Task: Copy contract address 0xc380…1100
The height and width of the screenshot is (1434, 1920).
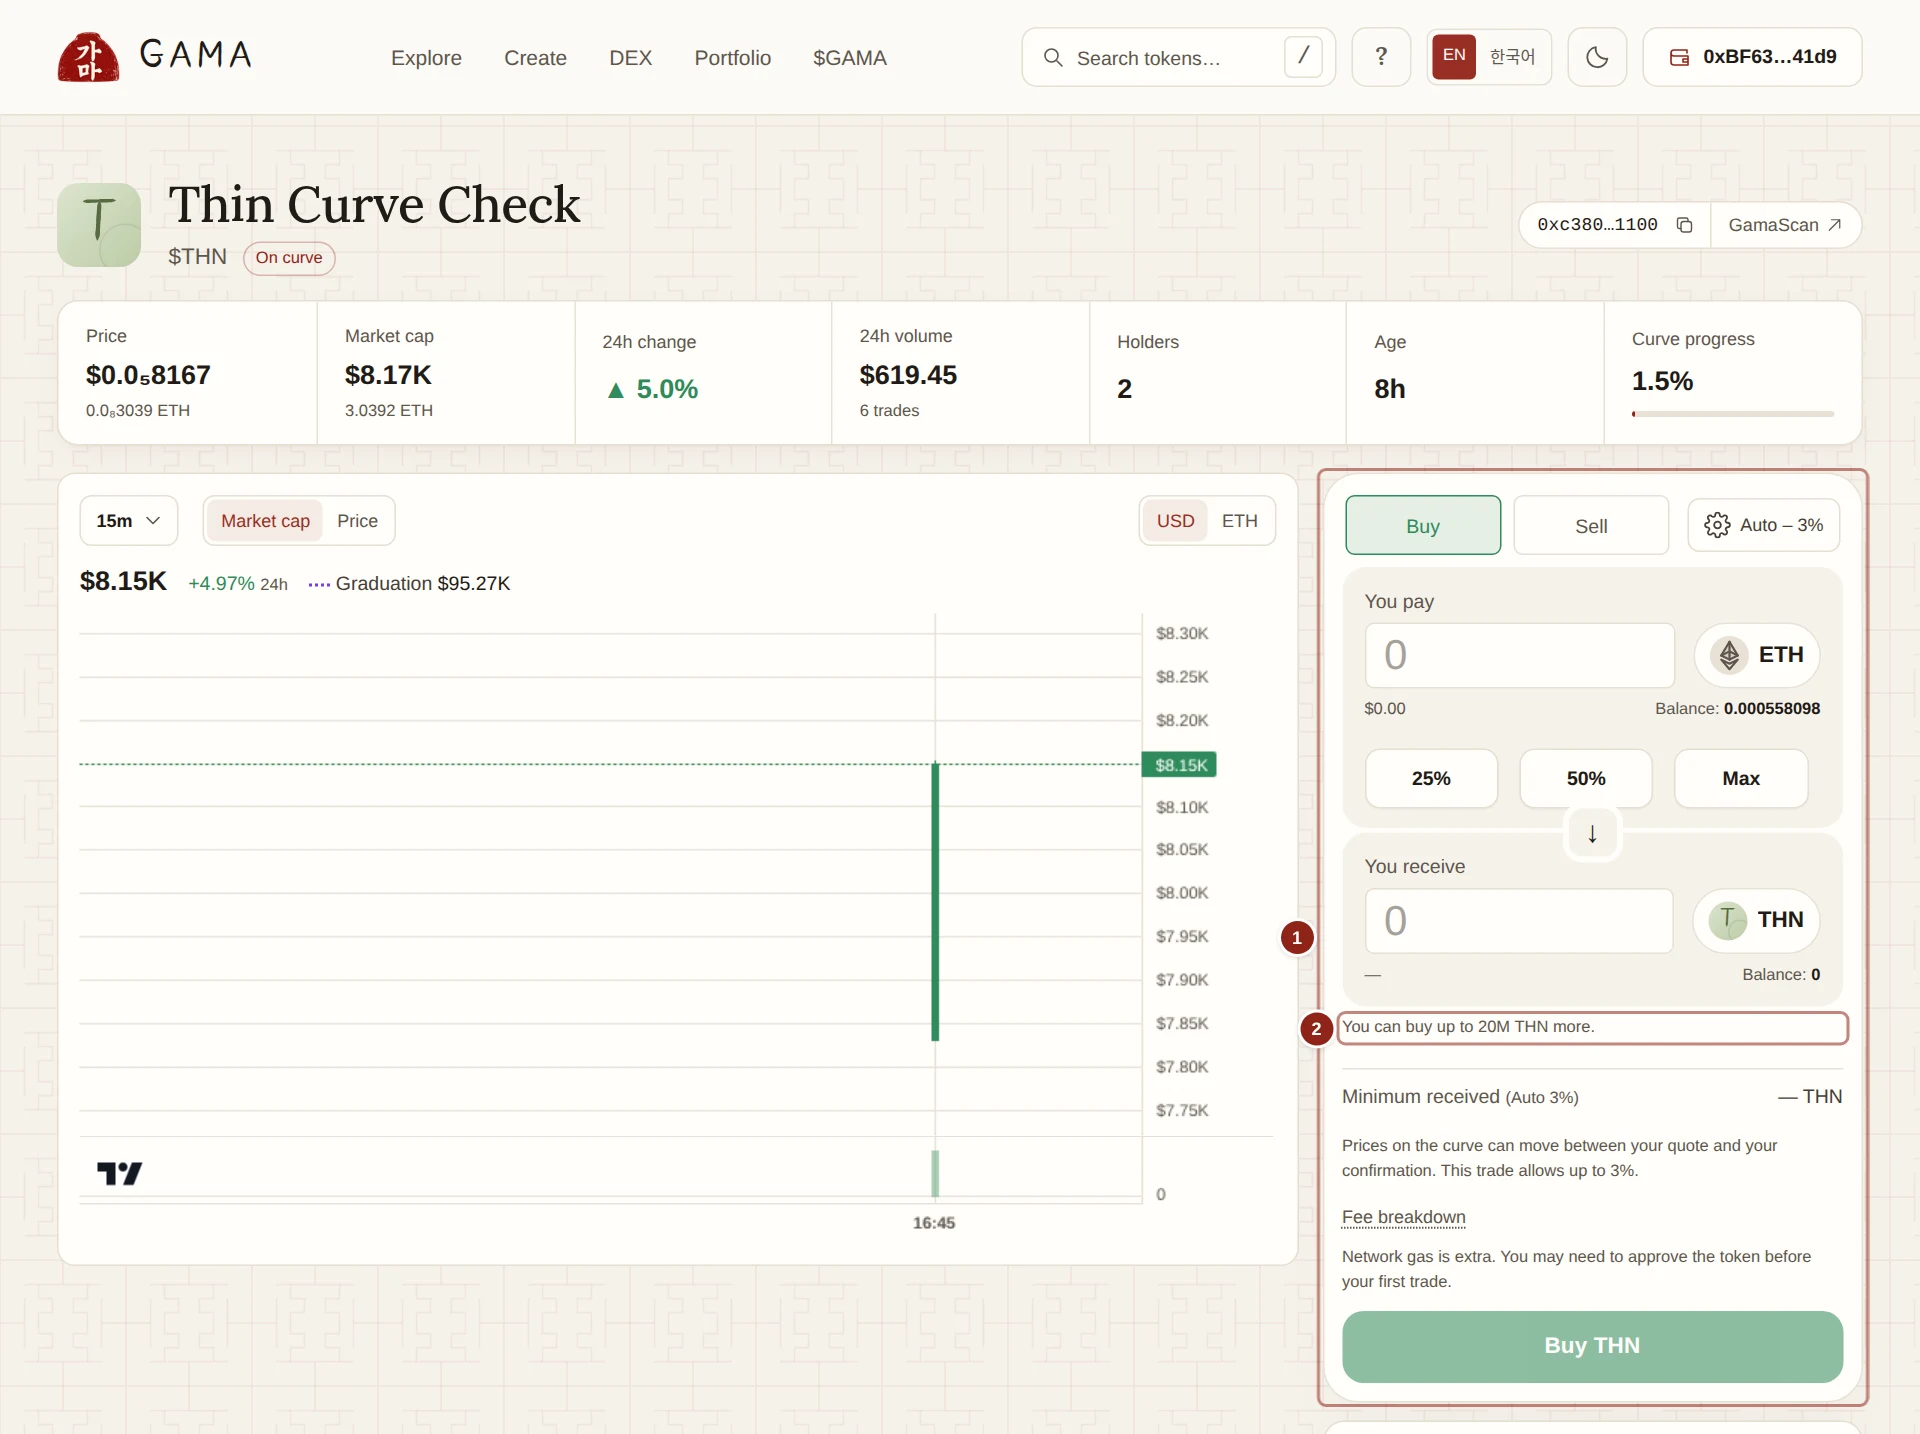Action: (1684, 225)
